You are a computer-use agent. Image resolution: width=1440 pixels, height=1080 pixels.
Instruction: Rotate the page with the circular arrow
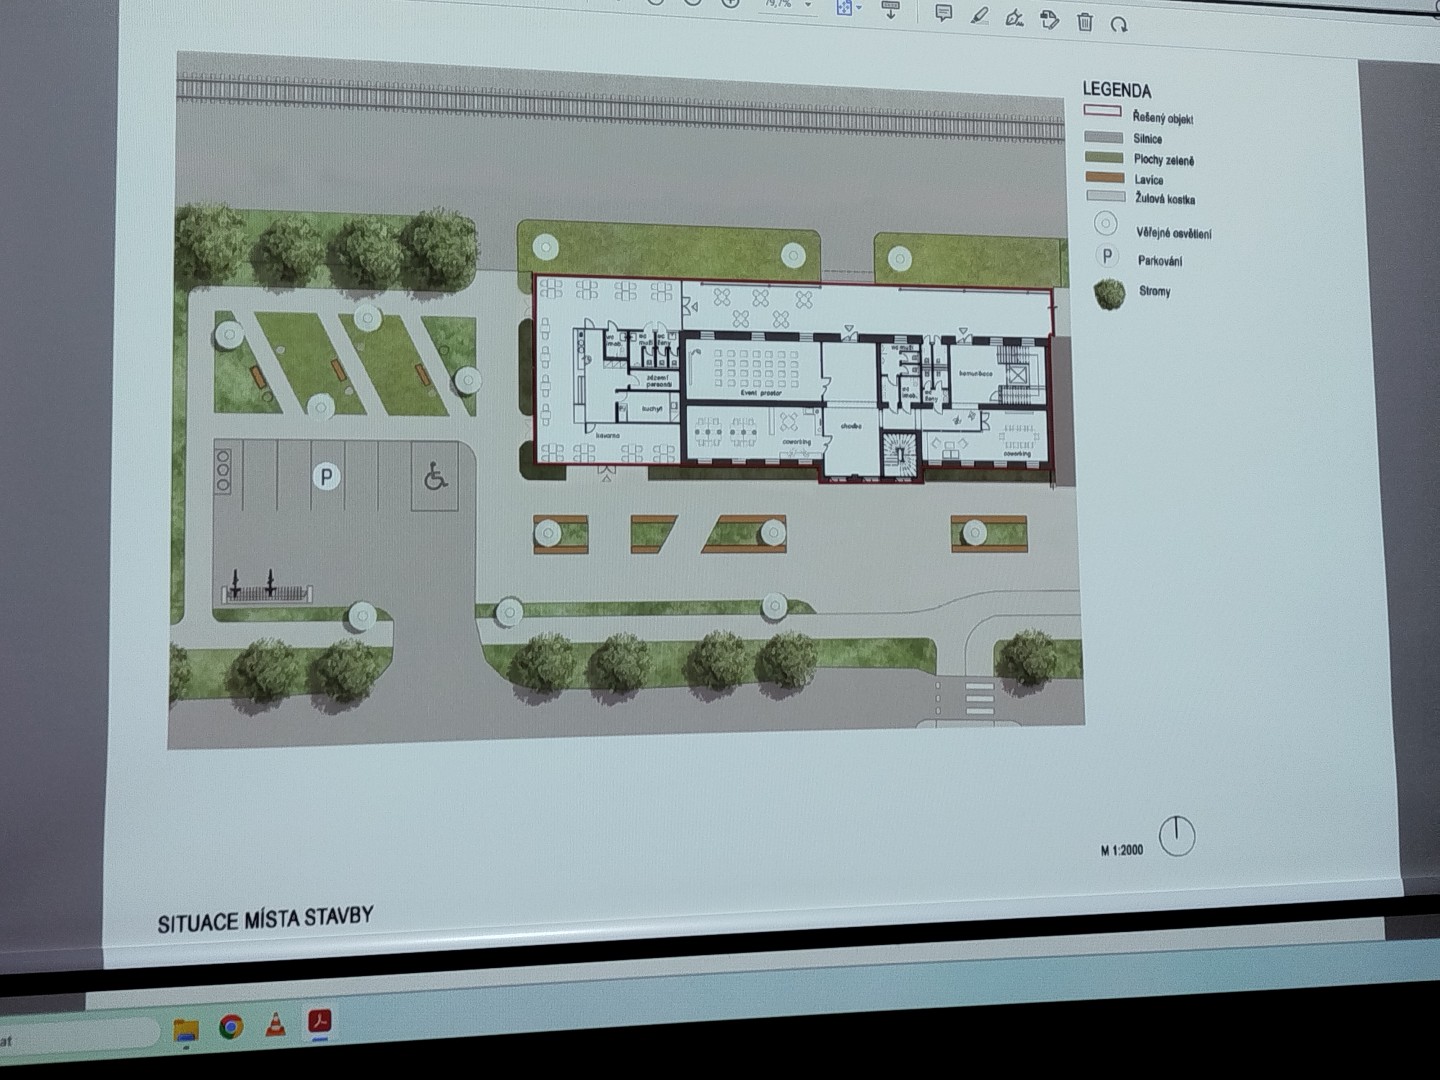(x=1119, y=24)
